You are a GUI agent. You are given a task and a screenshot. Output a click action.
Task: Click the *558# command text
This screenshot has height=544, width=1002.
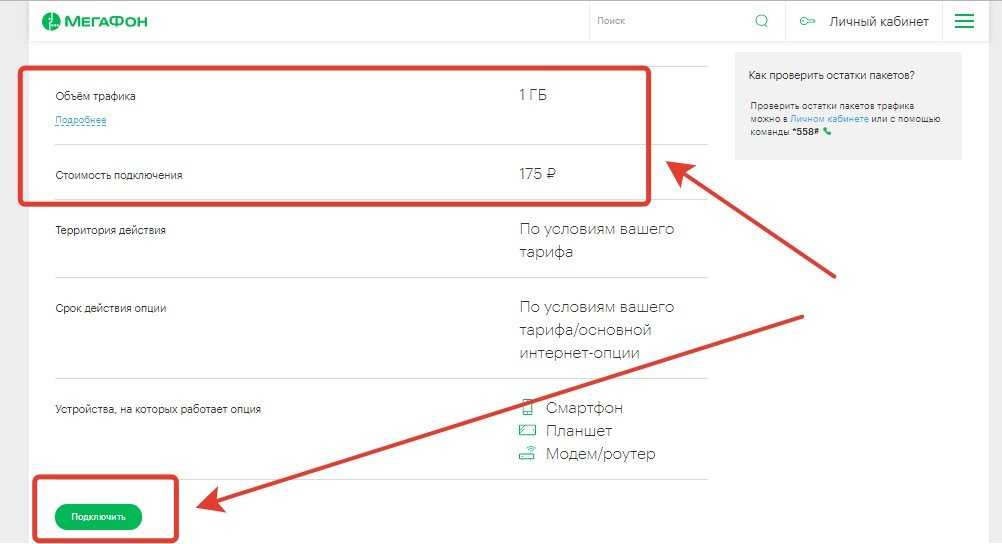click(805, 132)
